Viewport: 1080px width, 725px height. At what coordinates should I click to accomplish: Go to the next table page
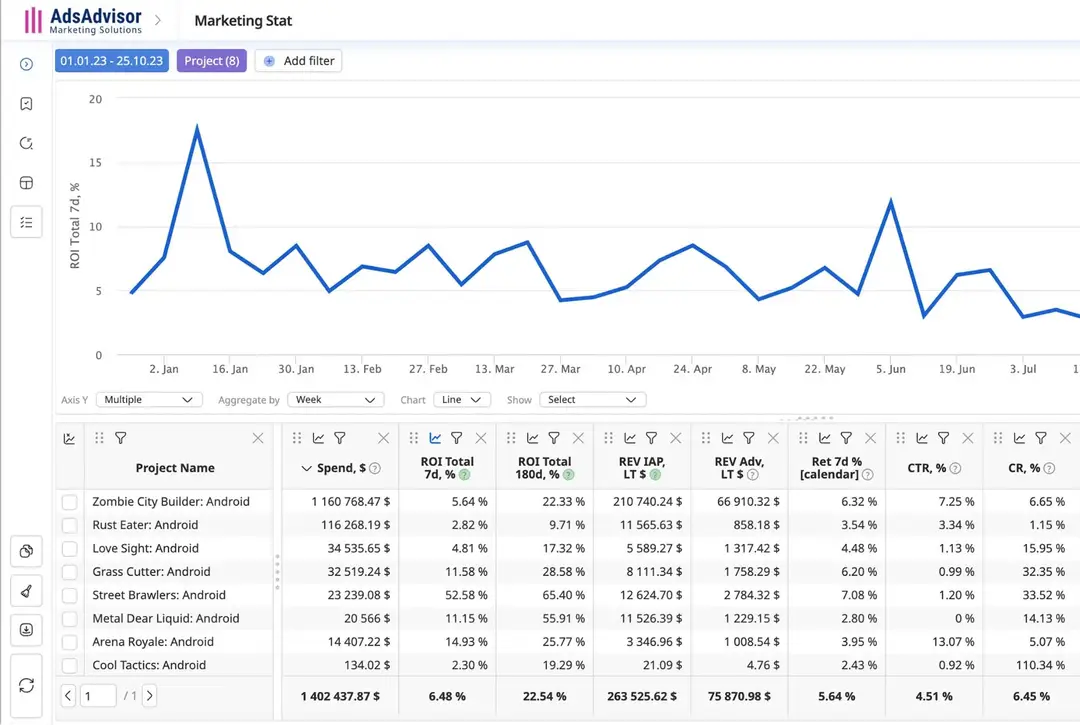pos(149,695)
